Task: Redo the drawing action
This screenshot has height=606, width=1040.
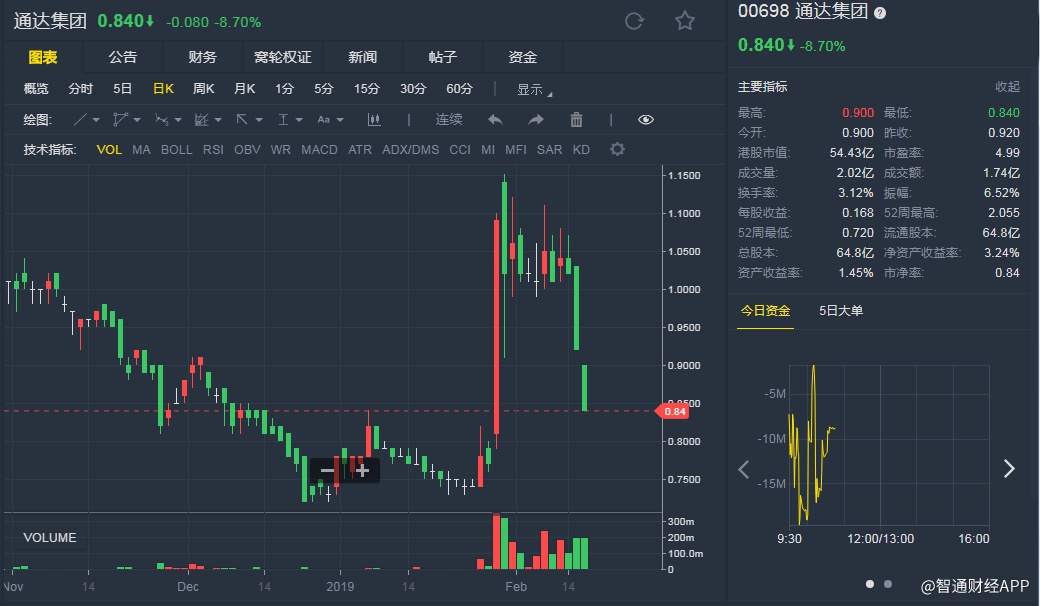Action: (536, 120)
